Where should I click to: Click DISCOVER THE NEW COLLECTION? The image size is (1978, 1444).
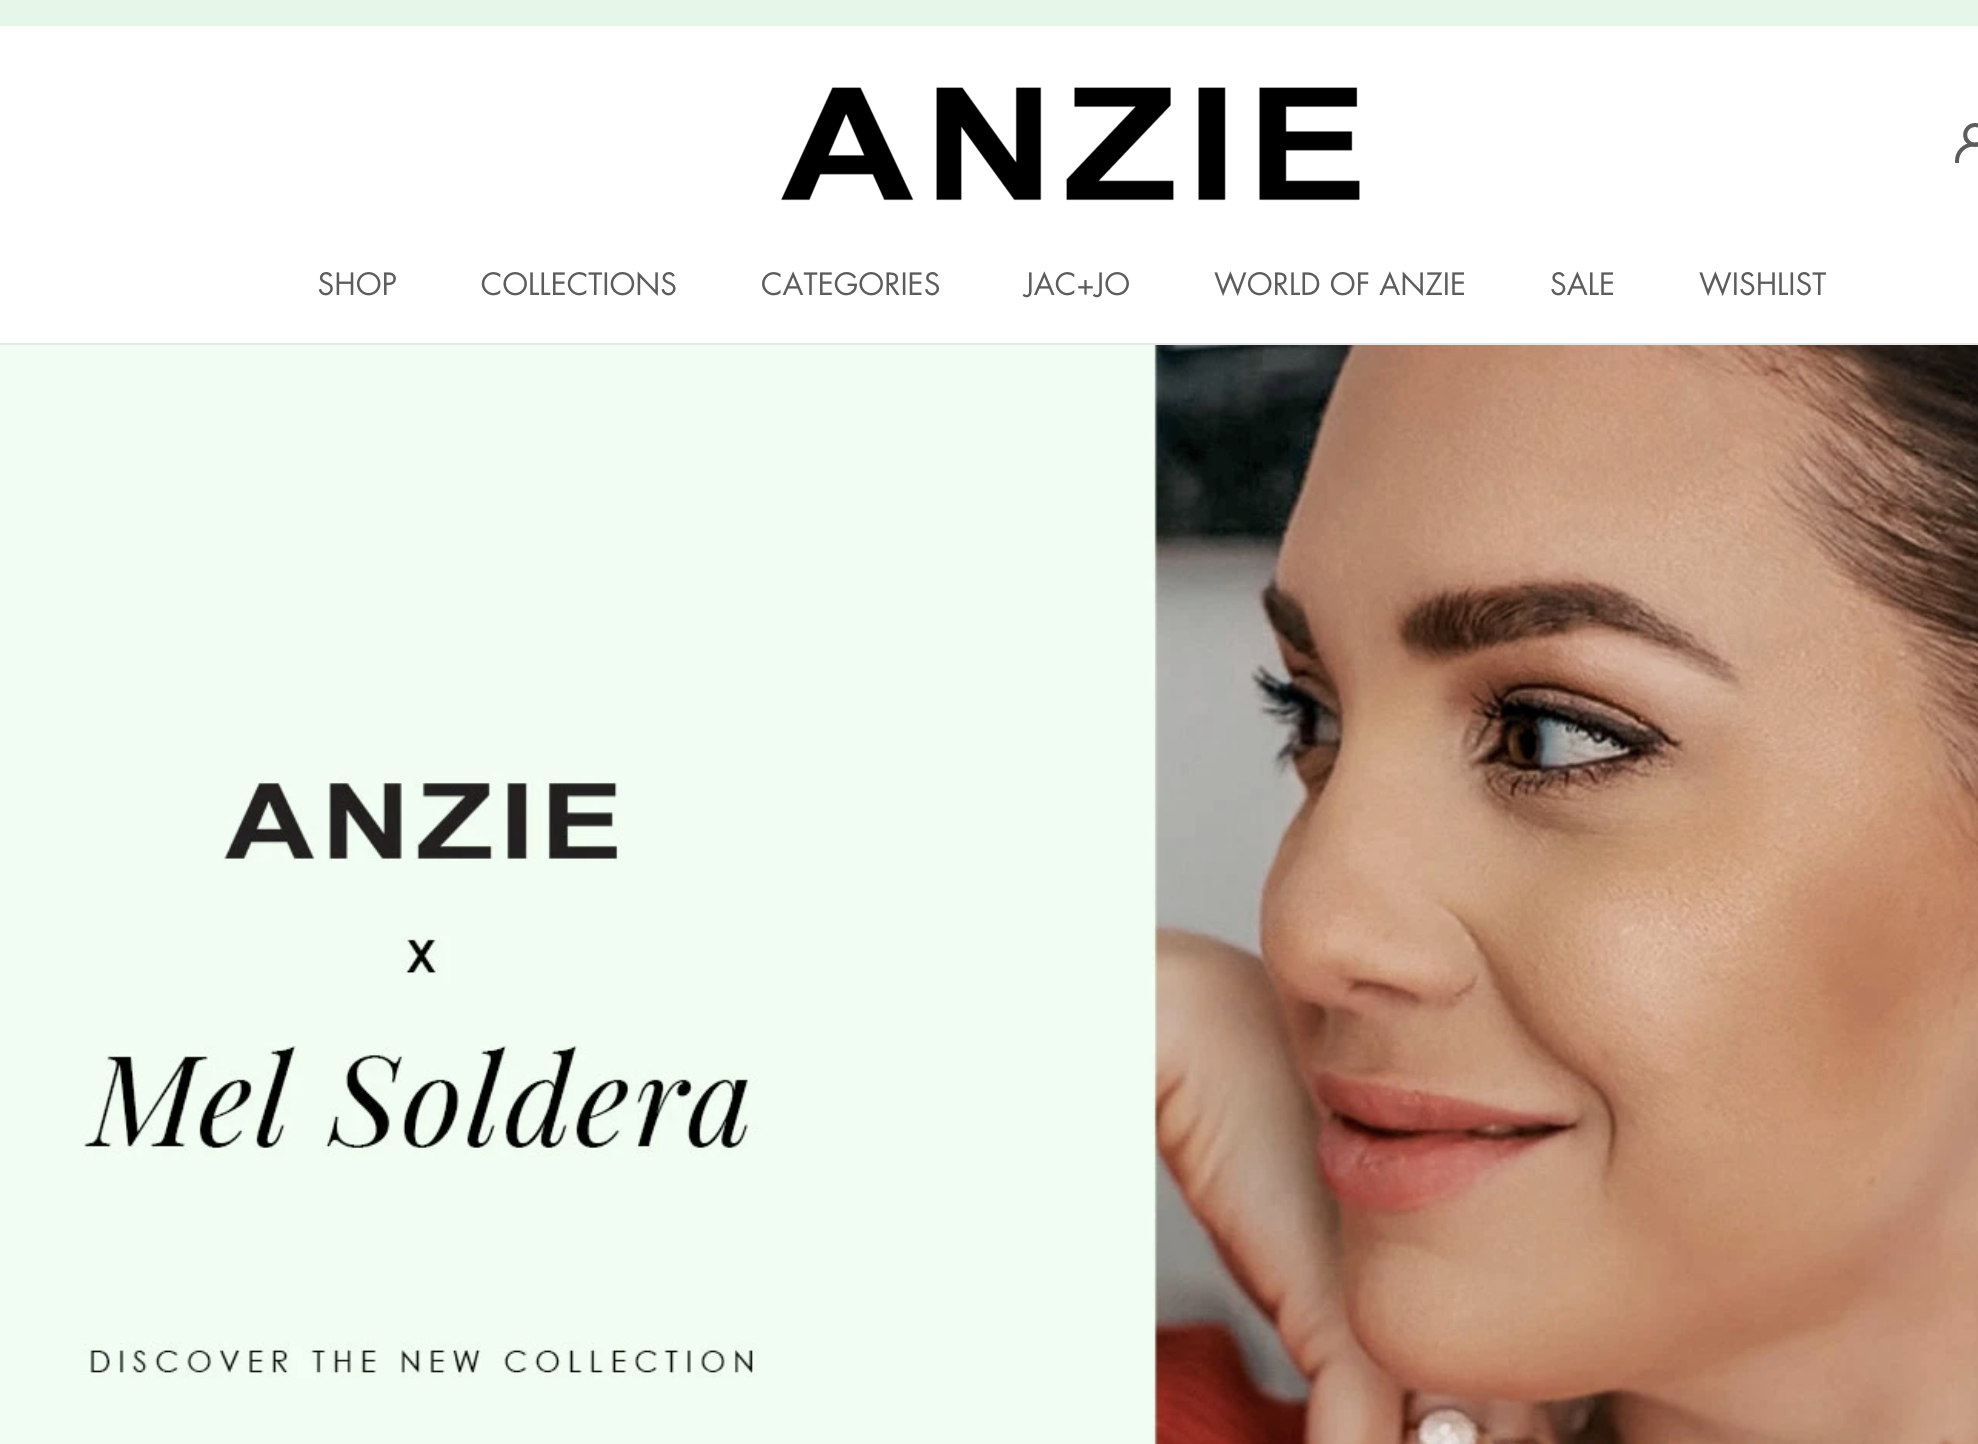pos(422,1362)
